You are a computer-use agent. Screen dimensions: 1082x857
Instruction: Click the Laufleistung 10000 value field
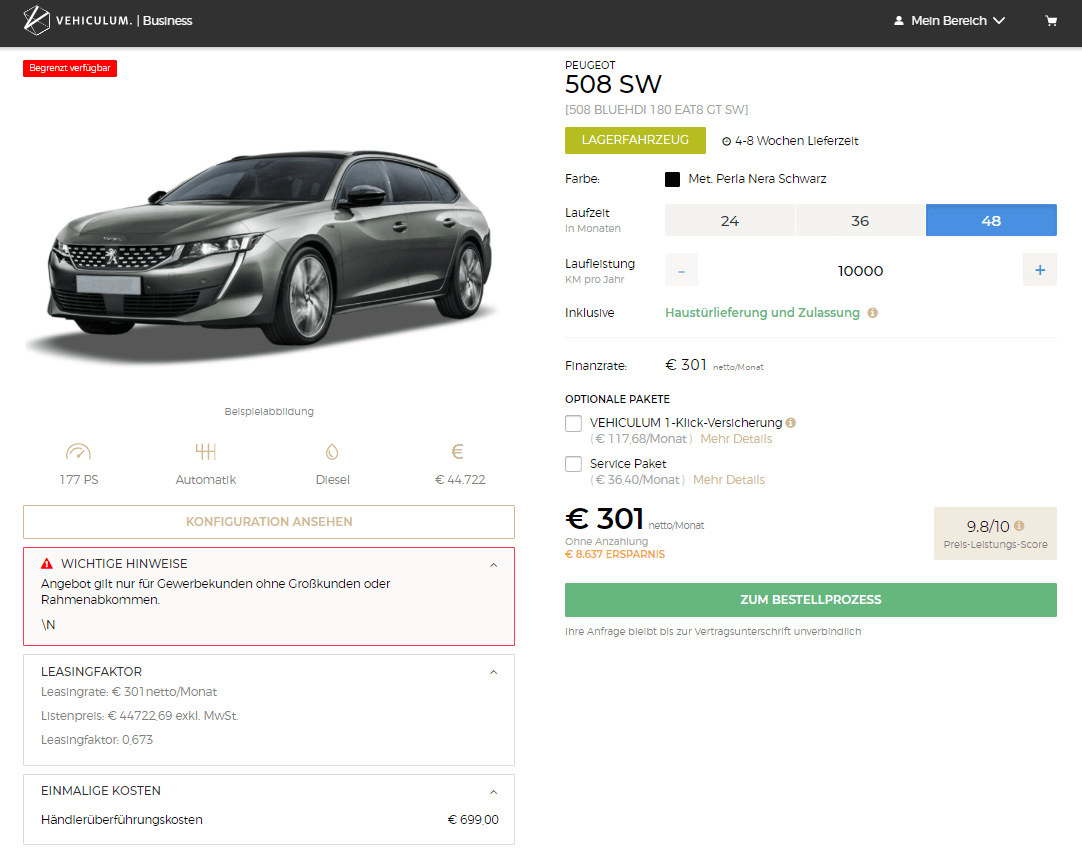(x=860, y=270)
